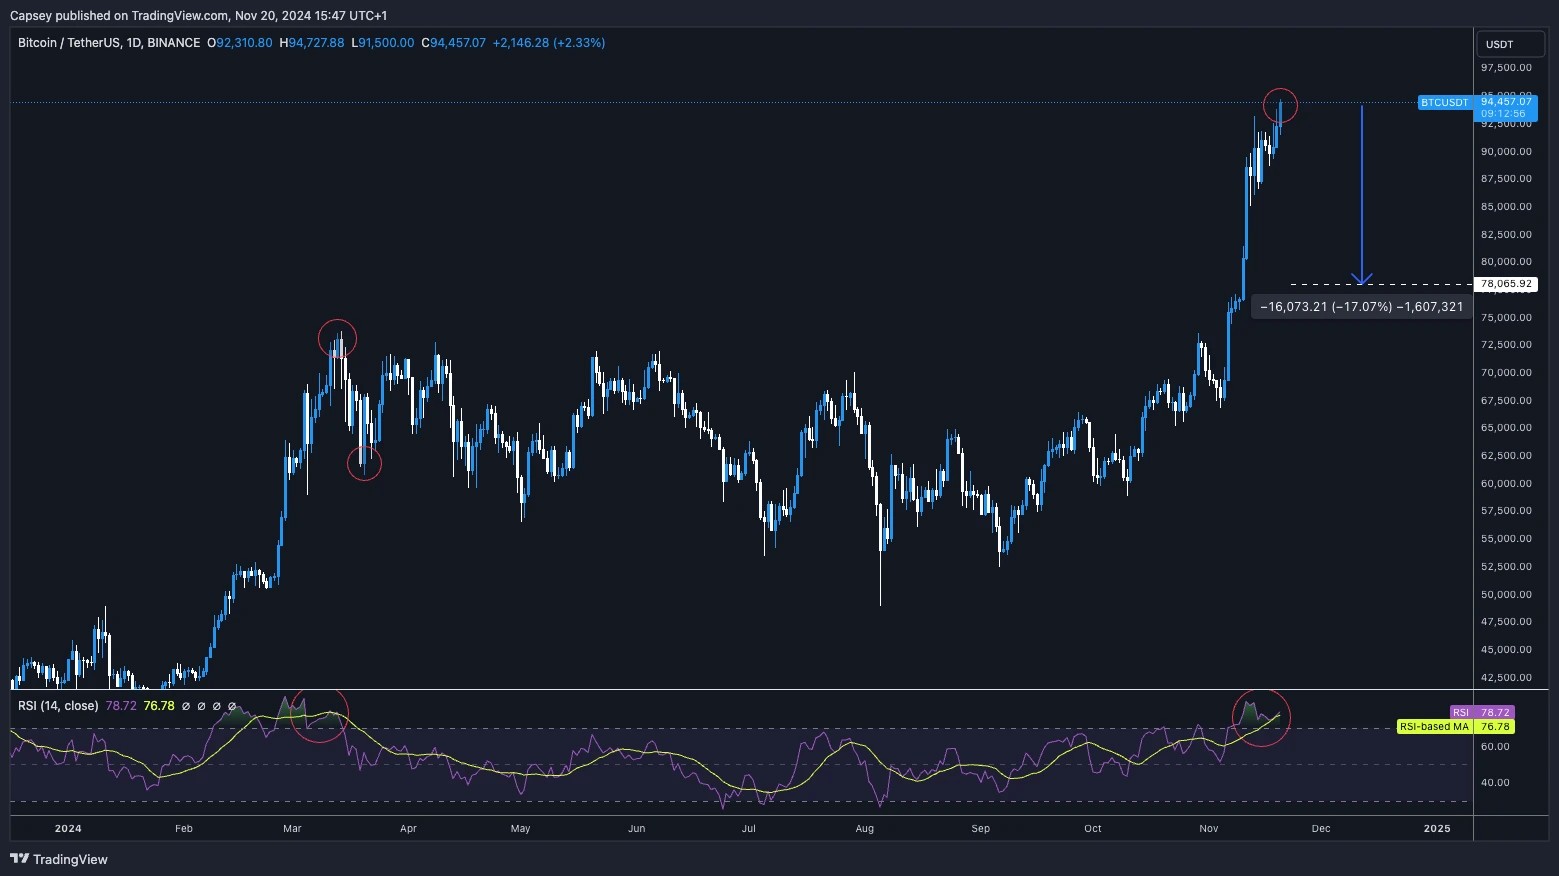Viewport: 1559px width, 876px height.
Task: Click the first empty value symbol beside RSI
Action: tap(185, 706)
